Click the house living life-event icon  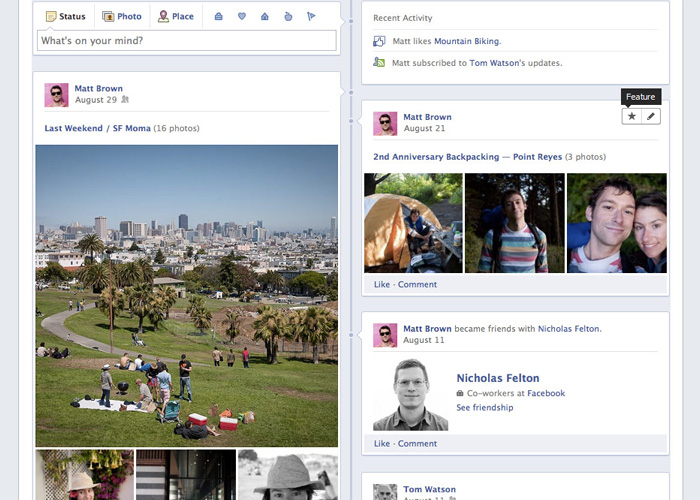tap(265, 17)
